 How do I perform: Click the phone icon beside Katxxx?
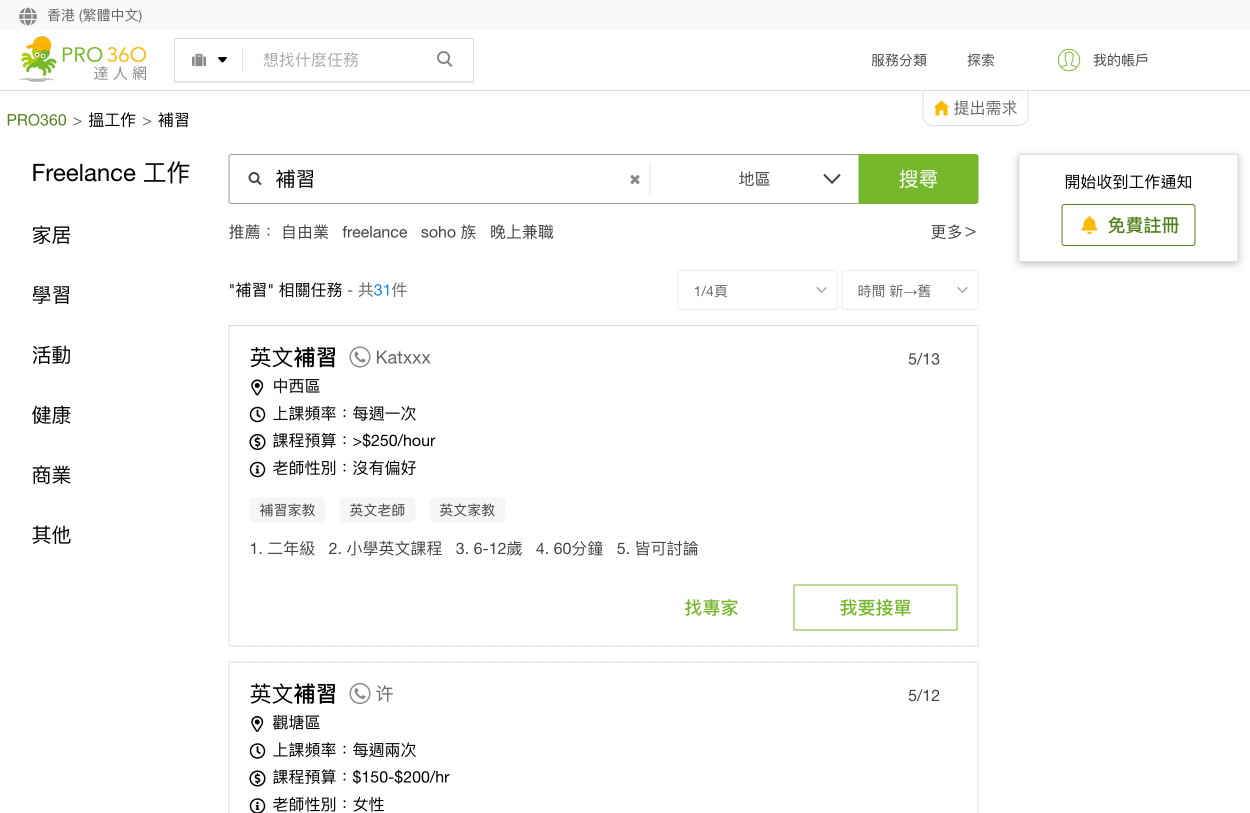[x=359, y=357]
